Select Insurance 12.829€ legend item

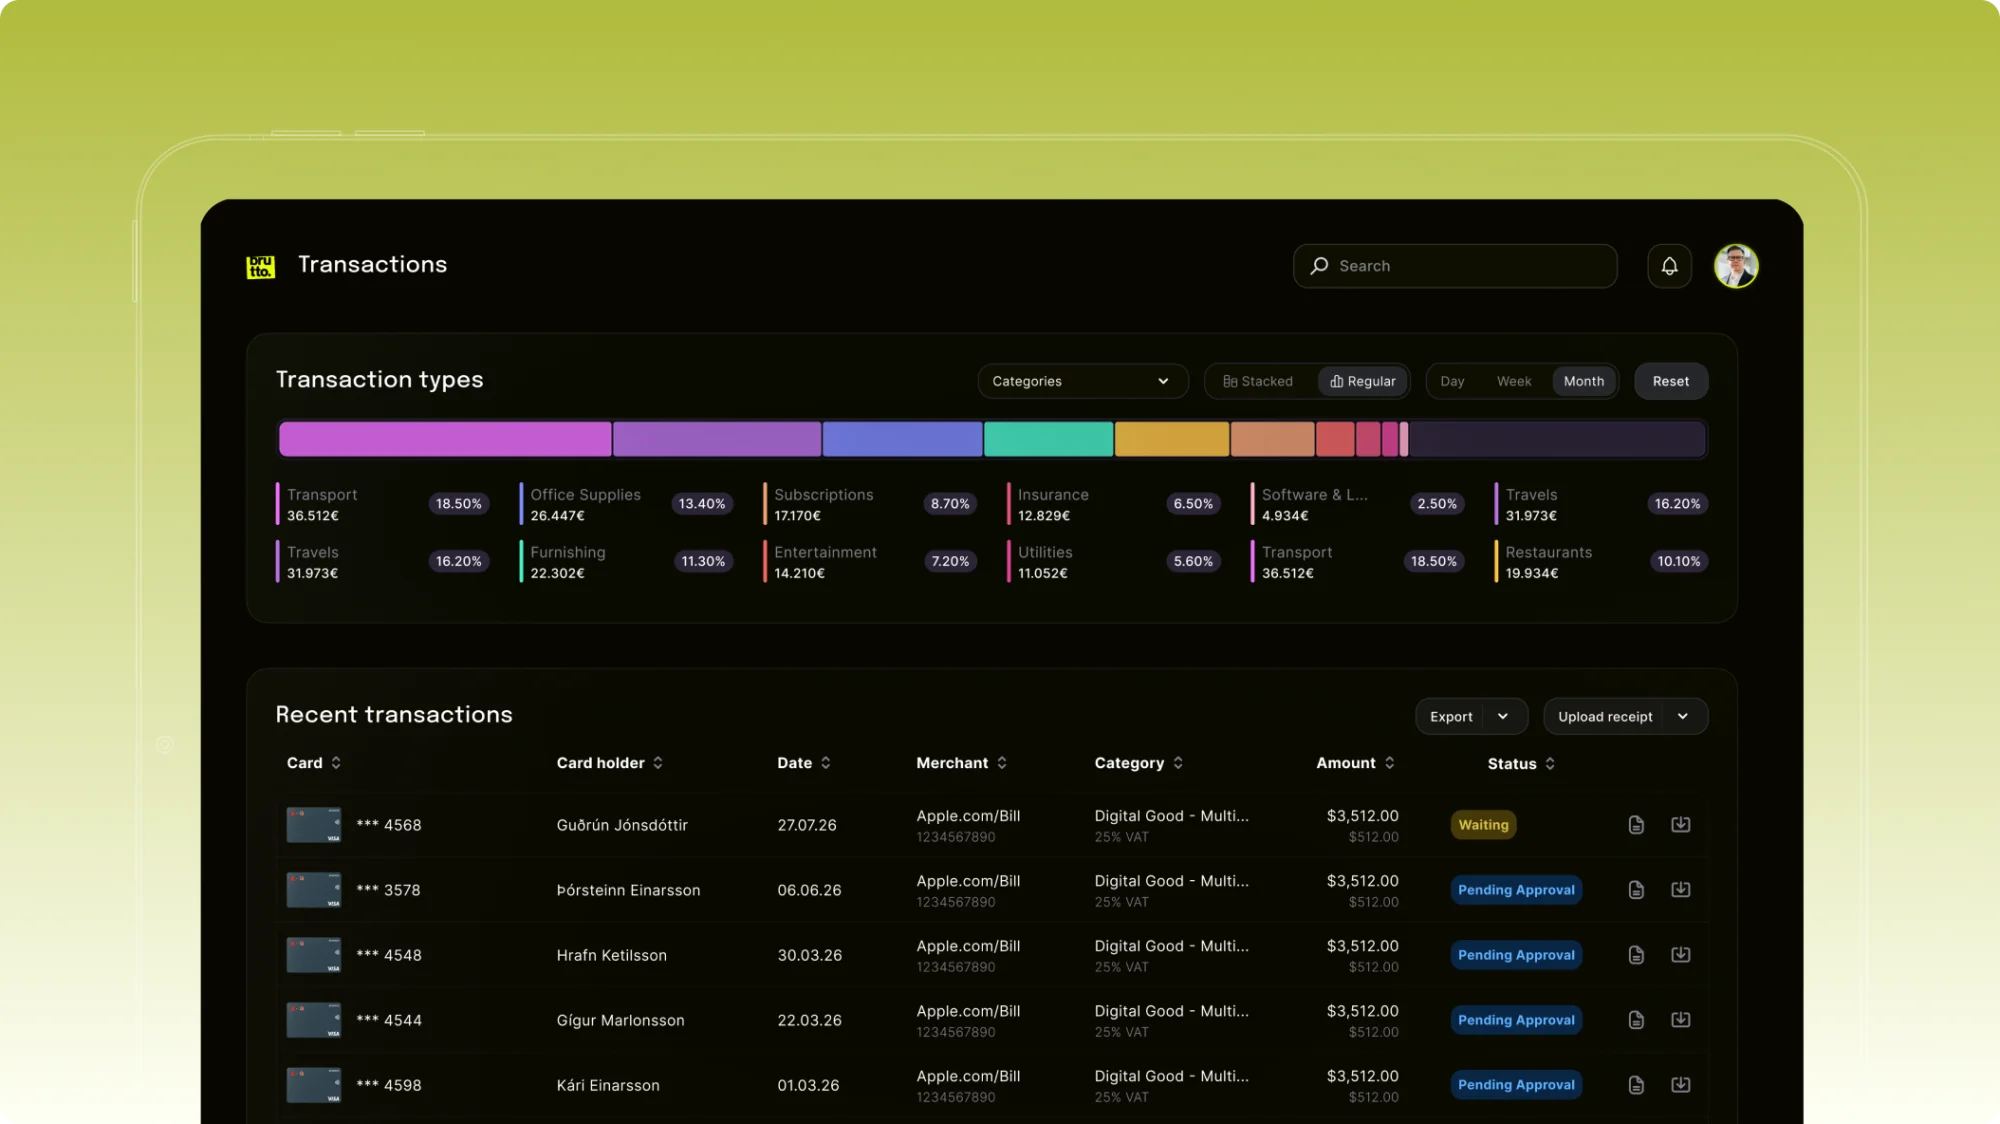pyautogui.click(x=1114, y=504)
